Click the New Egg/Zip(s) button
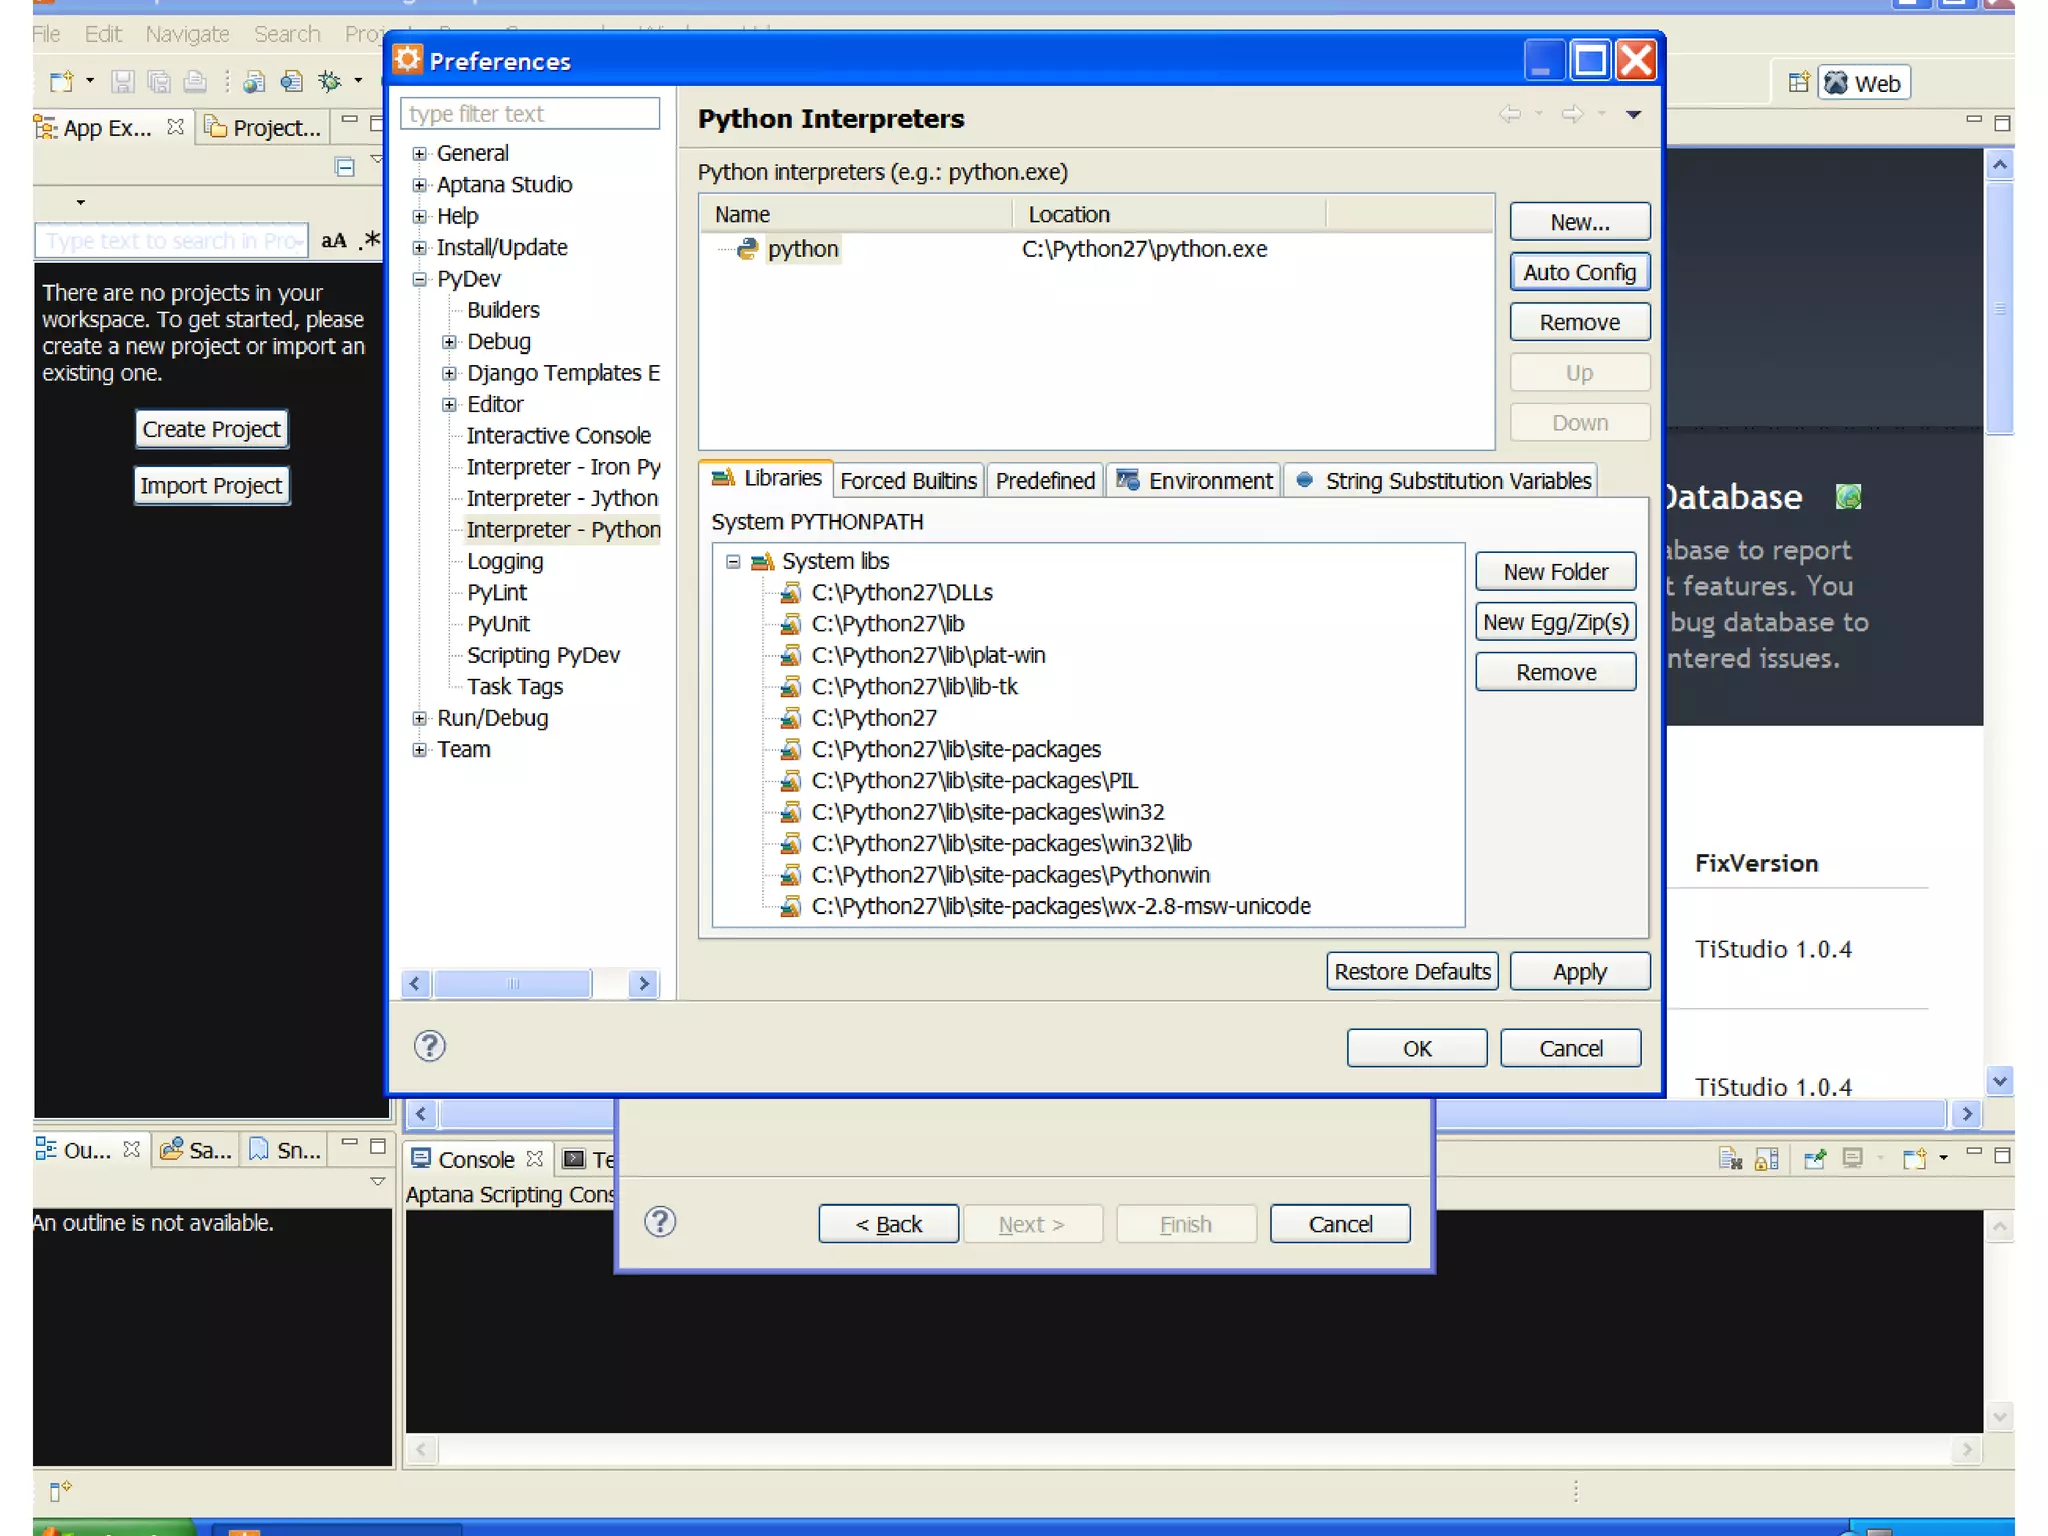 (1555, 622)
